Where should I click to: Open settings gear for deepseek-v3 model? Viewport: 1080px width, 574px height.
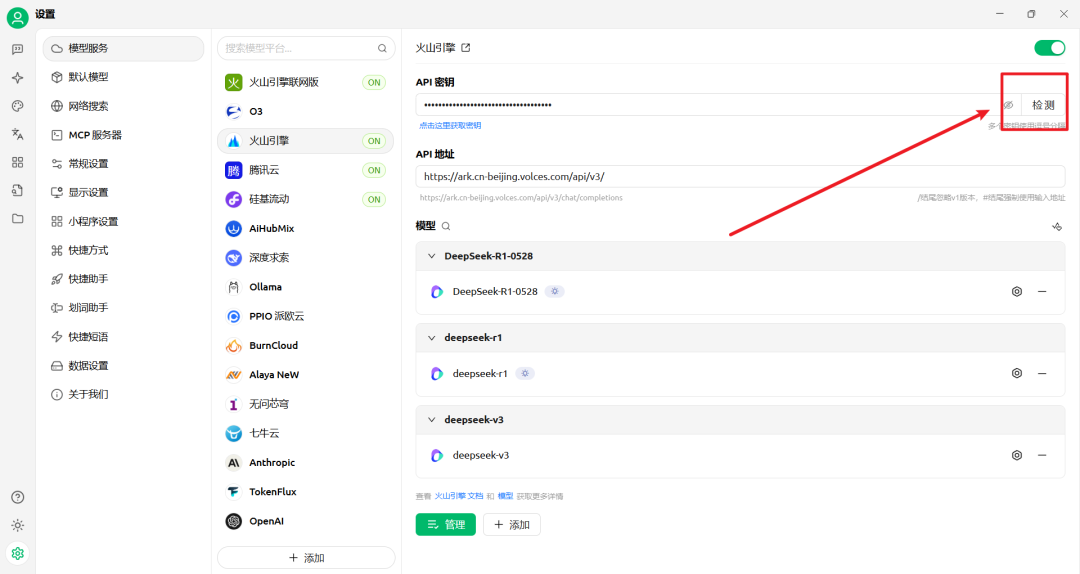(x=1017, y=455)
